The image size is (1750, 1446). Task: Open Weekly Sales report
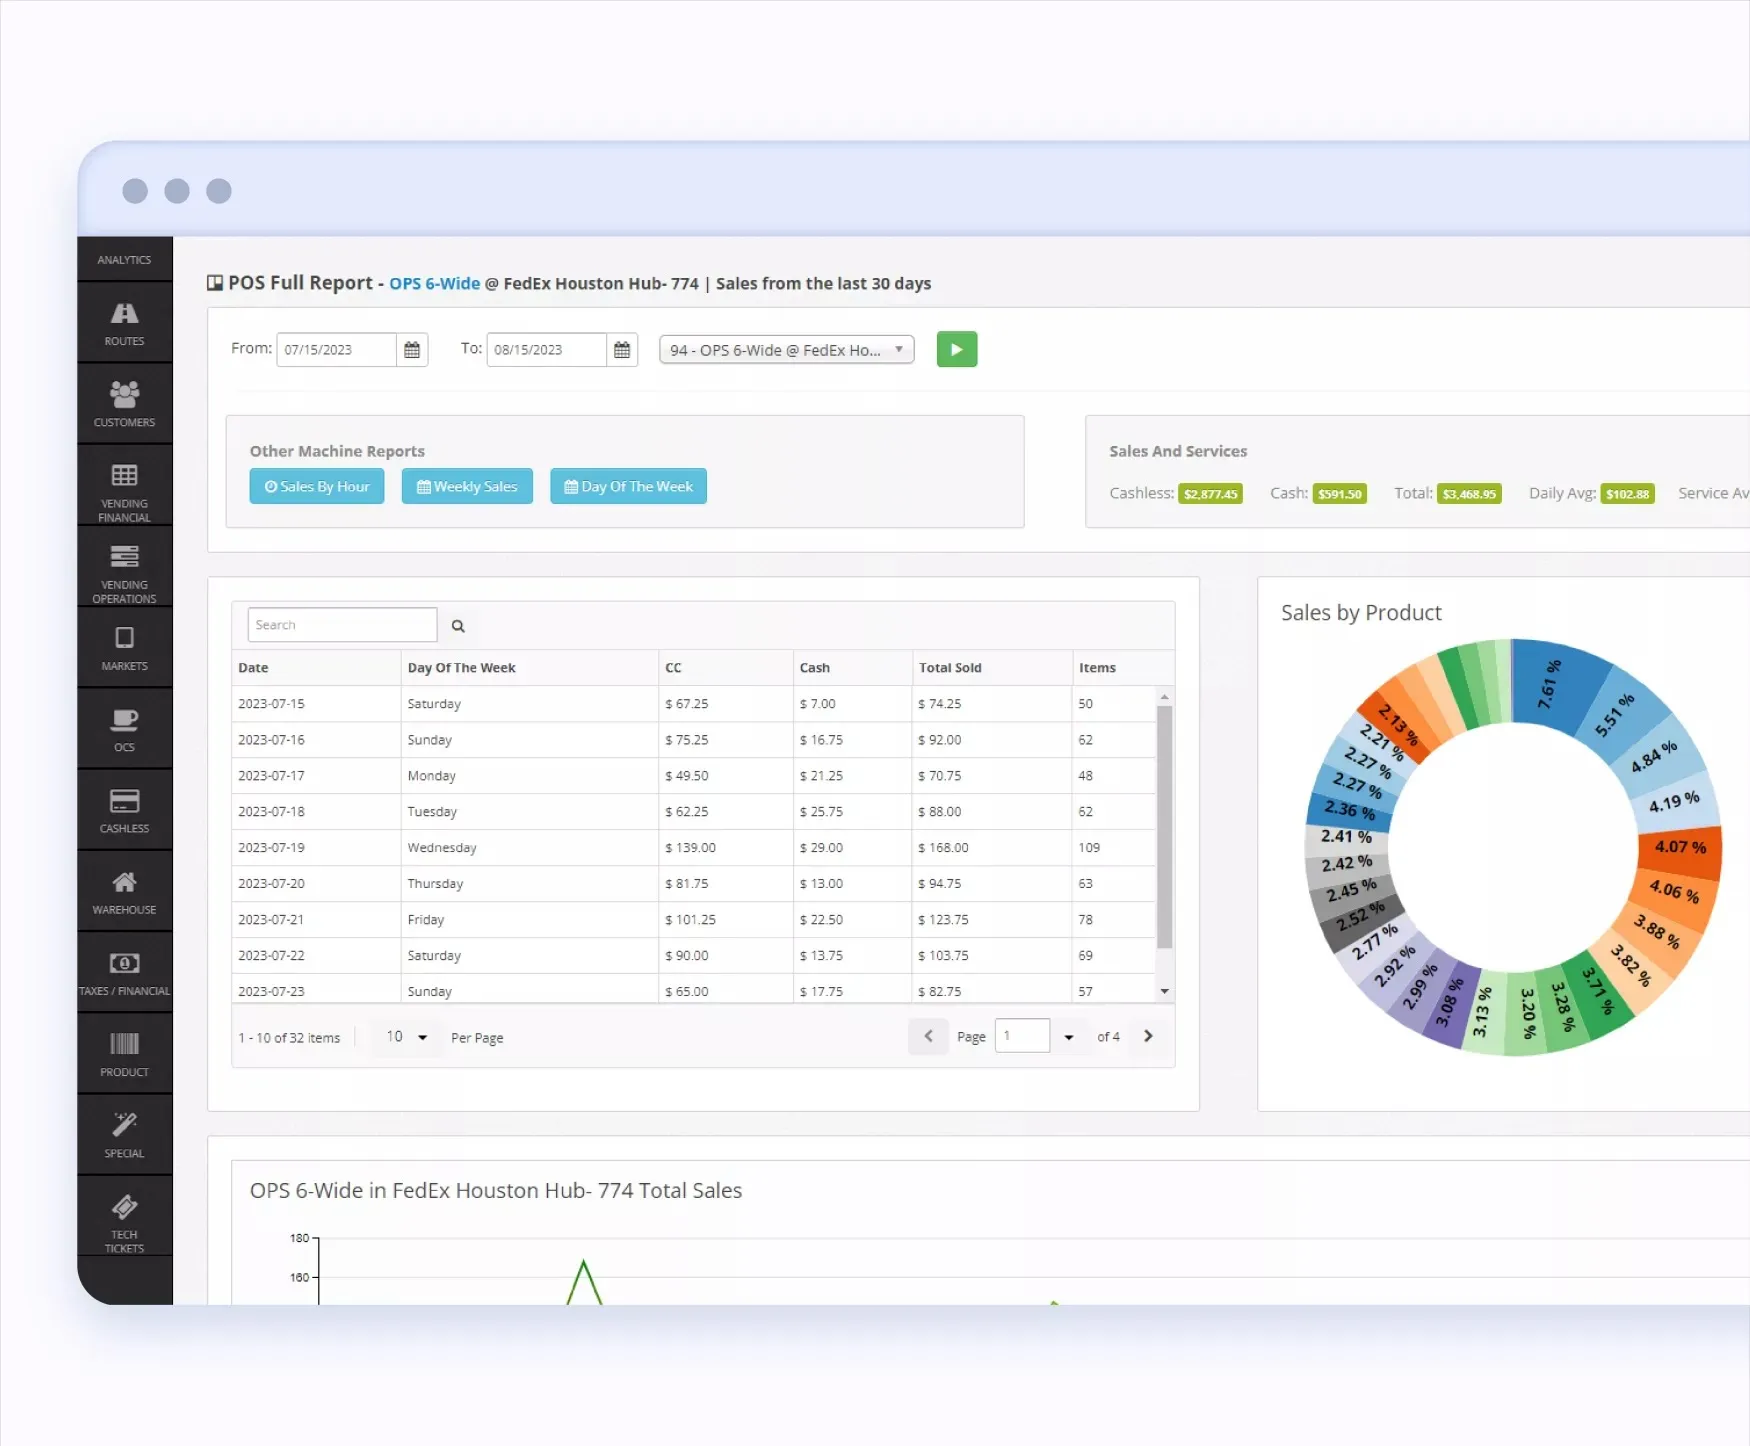tap(467, 486)
